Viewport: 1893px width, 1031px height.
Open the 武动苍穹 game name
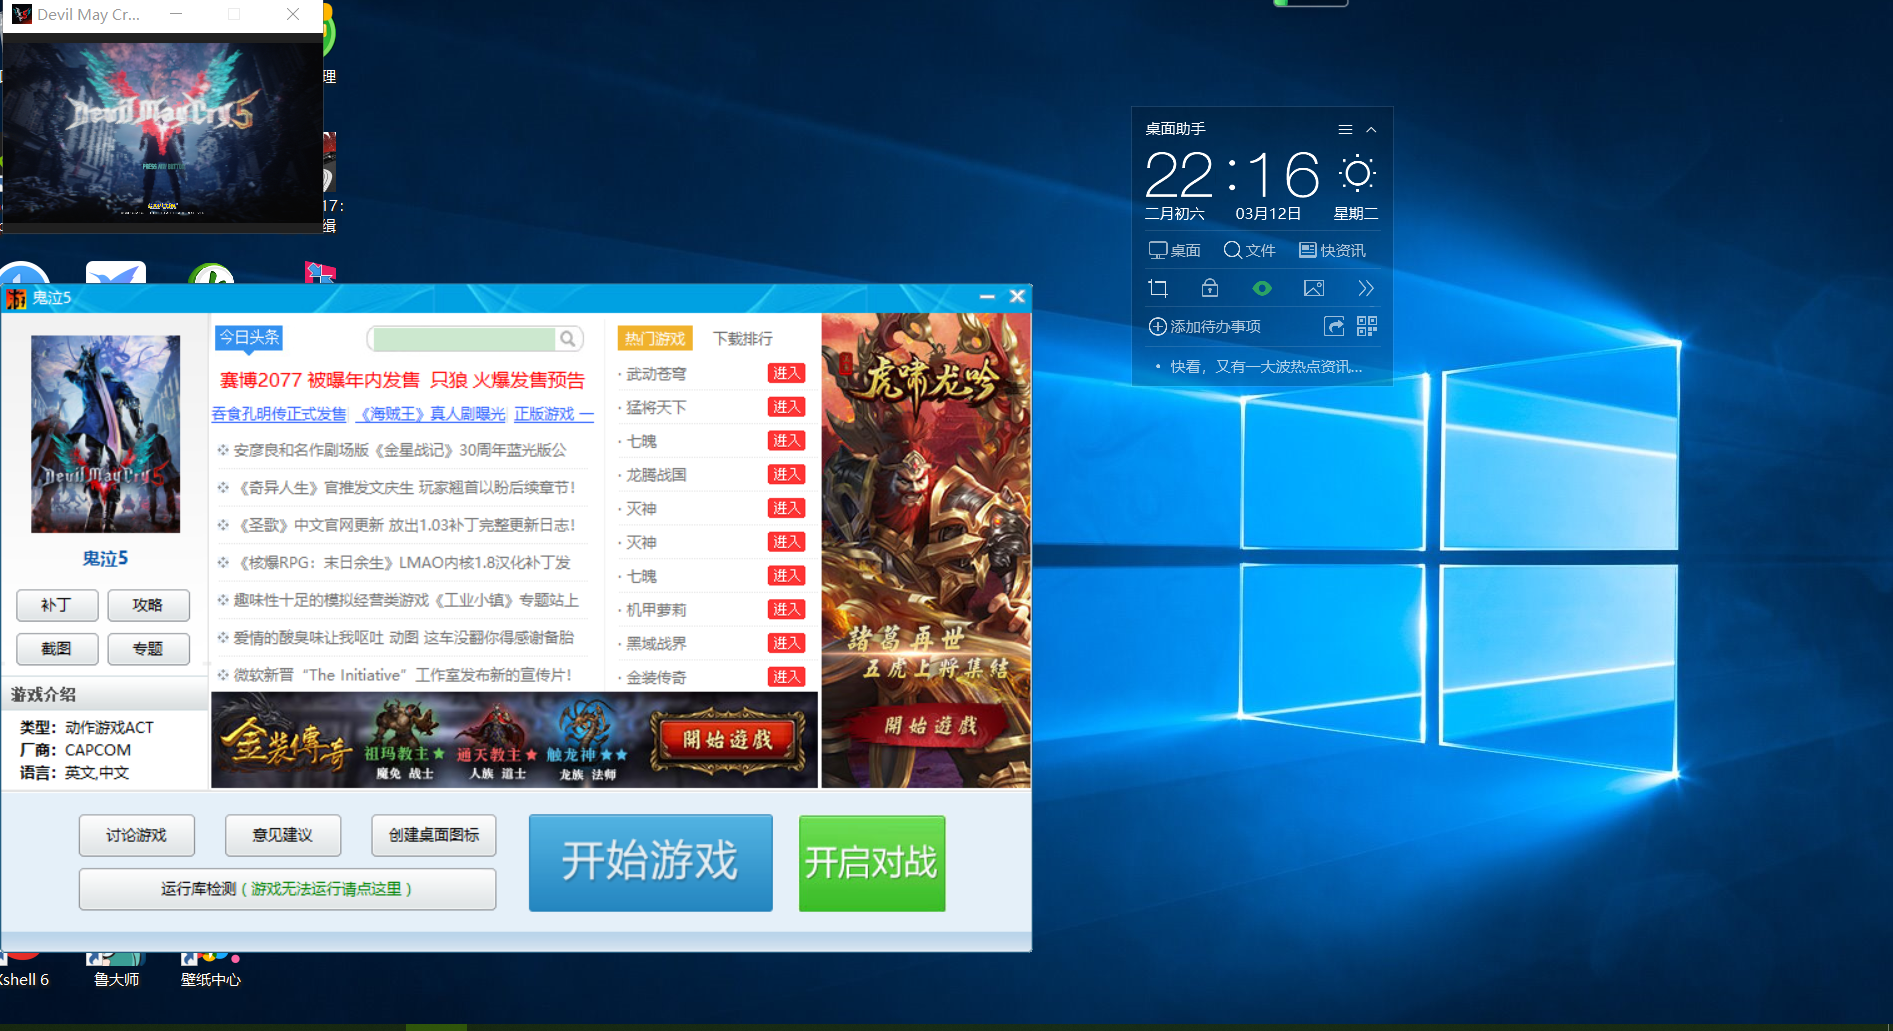[x=656, y=374]
